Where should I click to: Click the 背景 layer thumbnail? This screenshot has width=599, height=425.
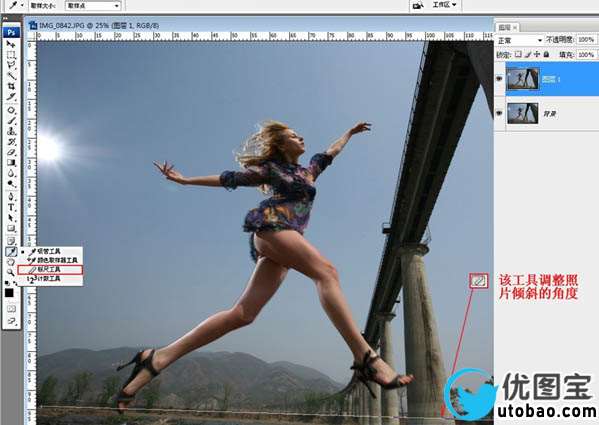(x=523, y=113)
